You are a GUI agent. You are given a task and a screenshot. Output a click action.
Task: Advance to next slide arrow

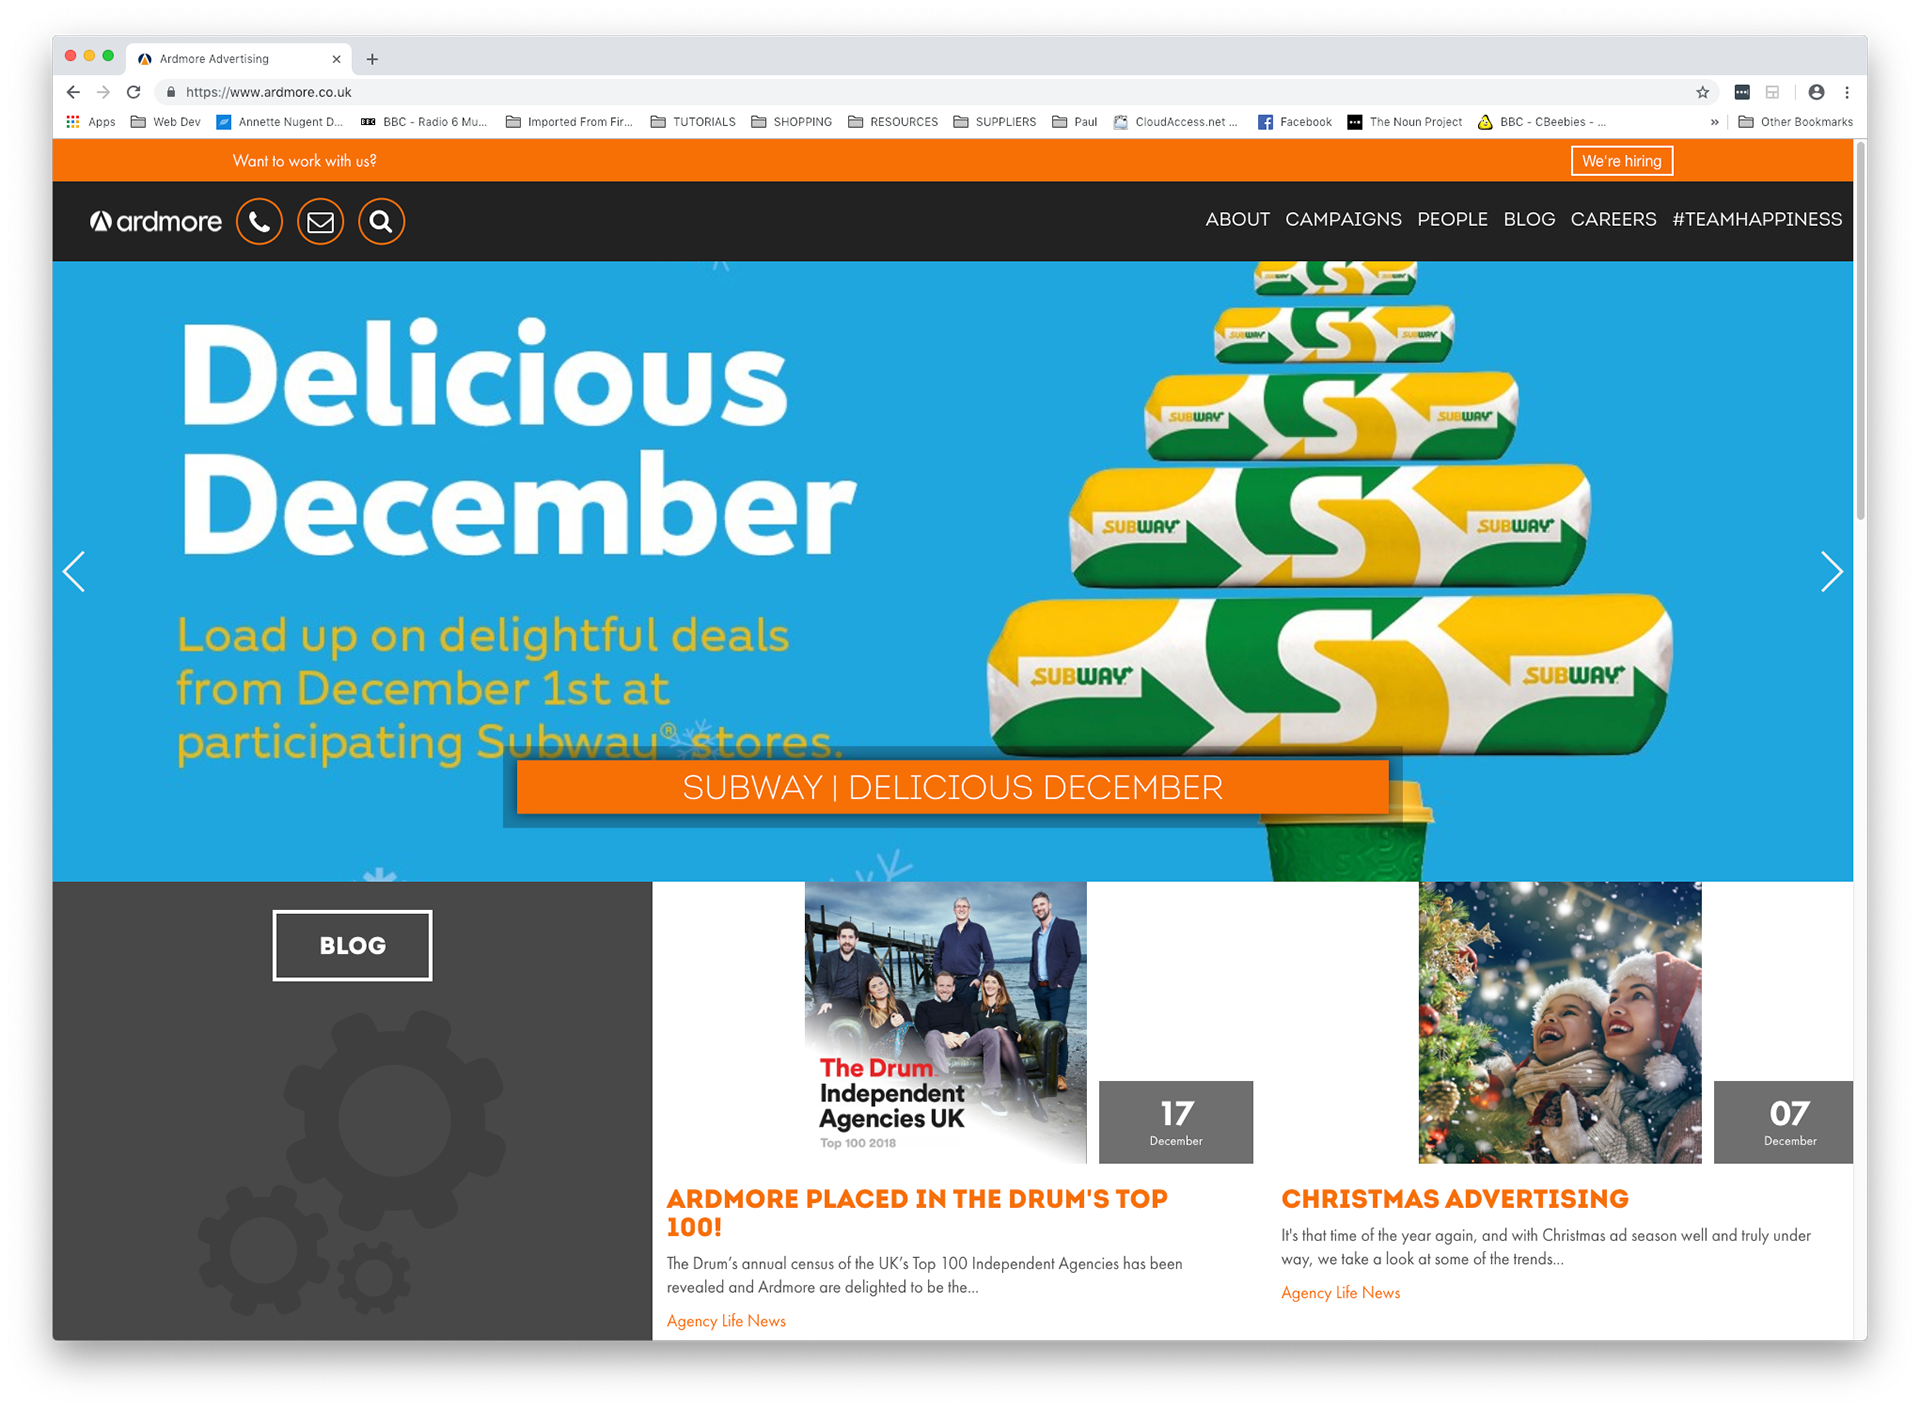point(1830,572)
